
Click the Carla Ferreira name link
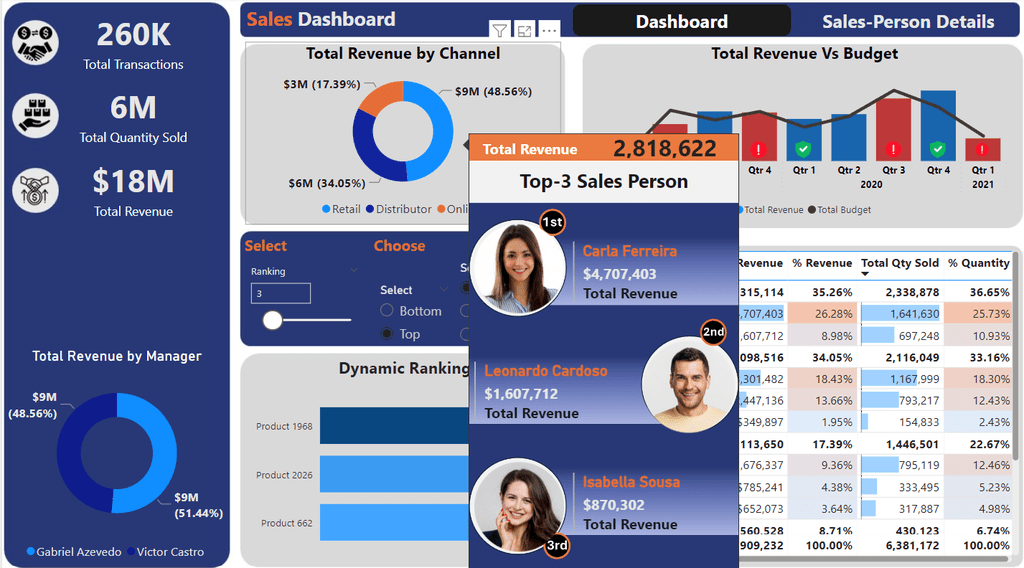pos(630,251)
